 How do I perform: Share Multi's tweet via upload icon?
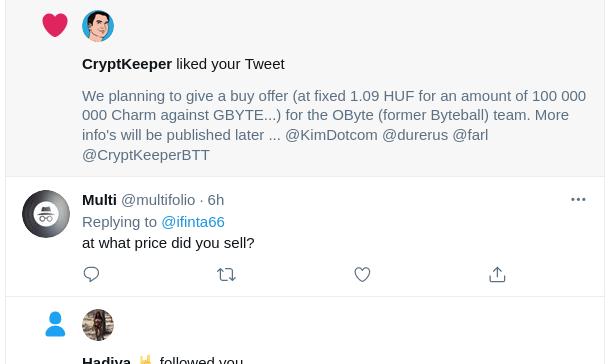497,274
